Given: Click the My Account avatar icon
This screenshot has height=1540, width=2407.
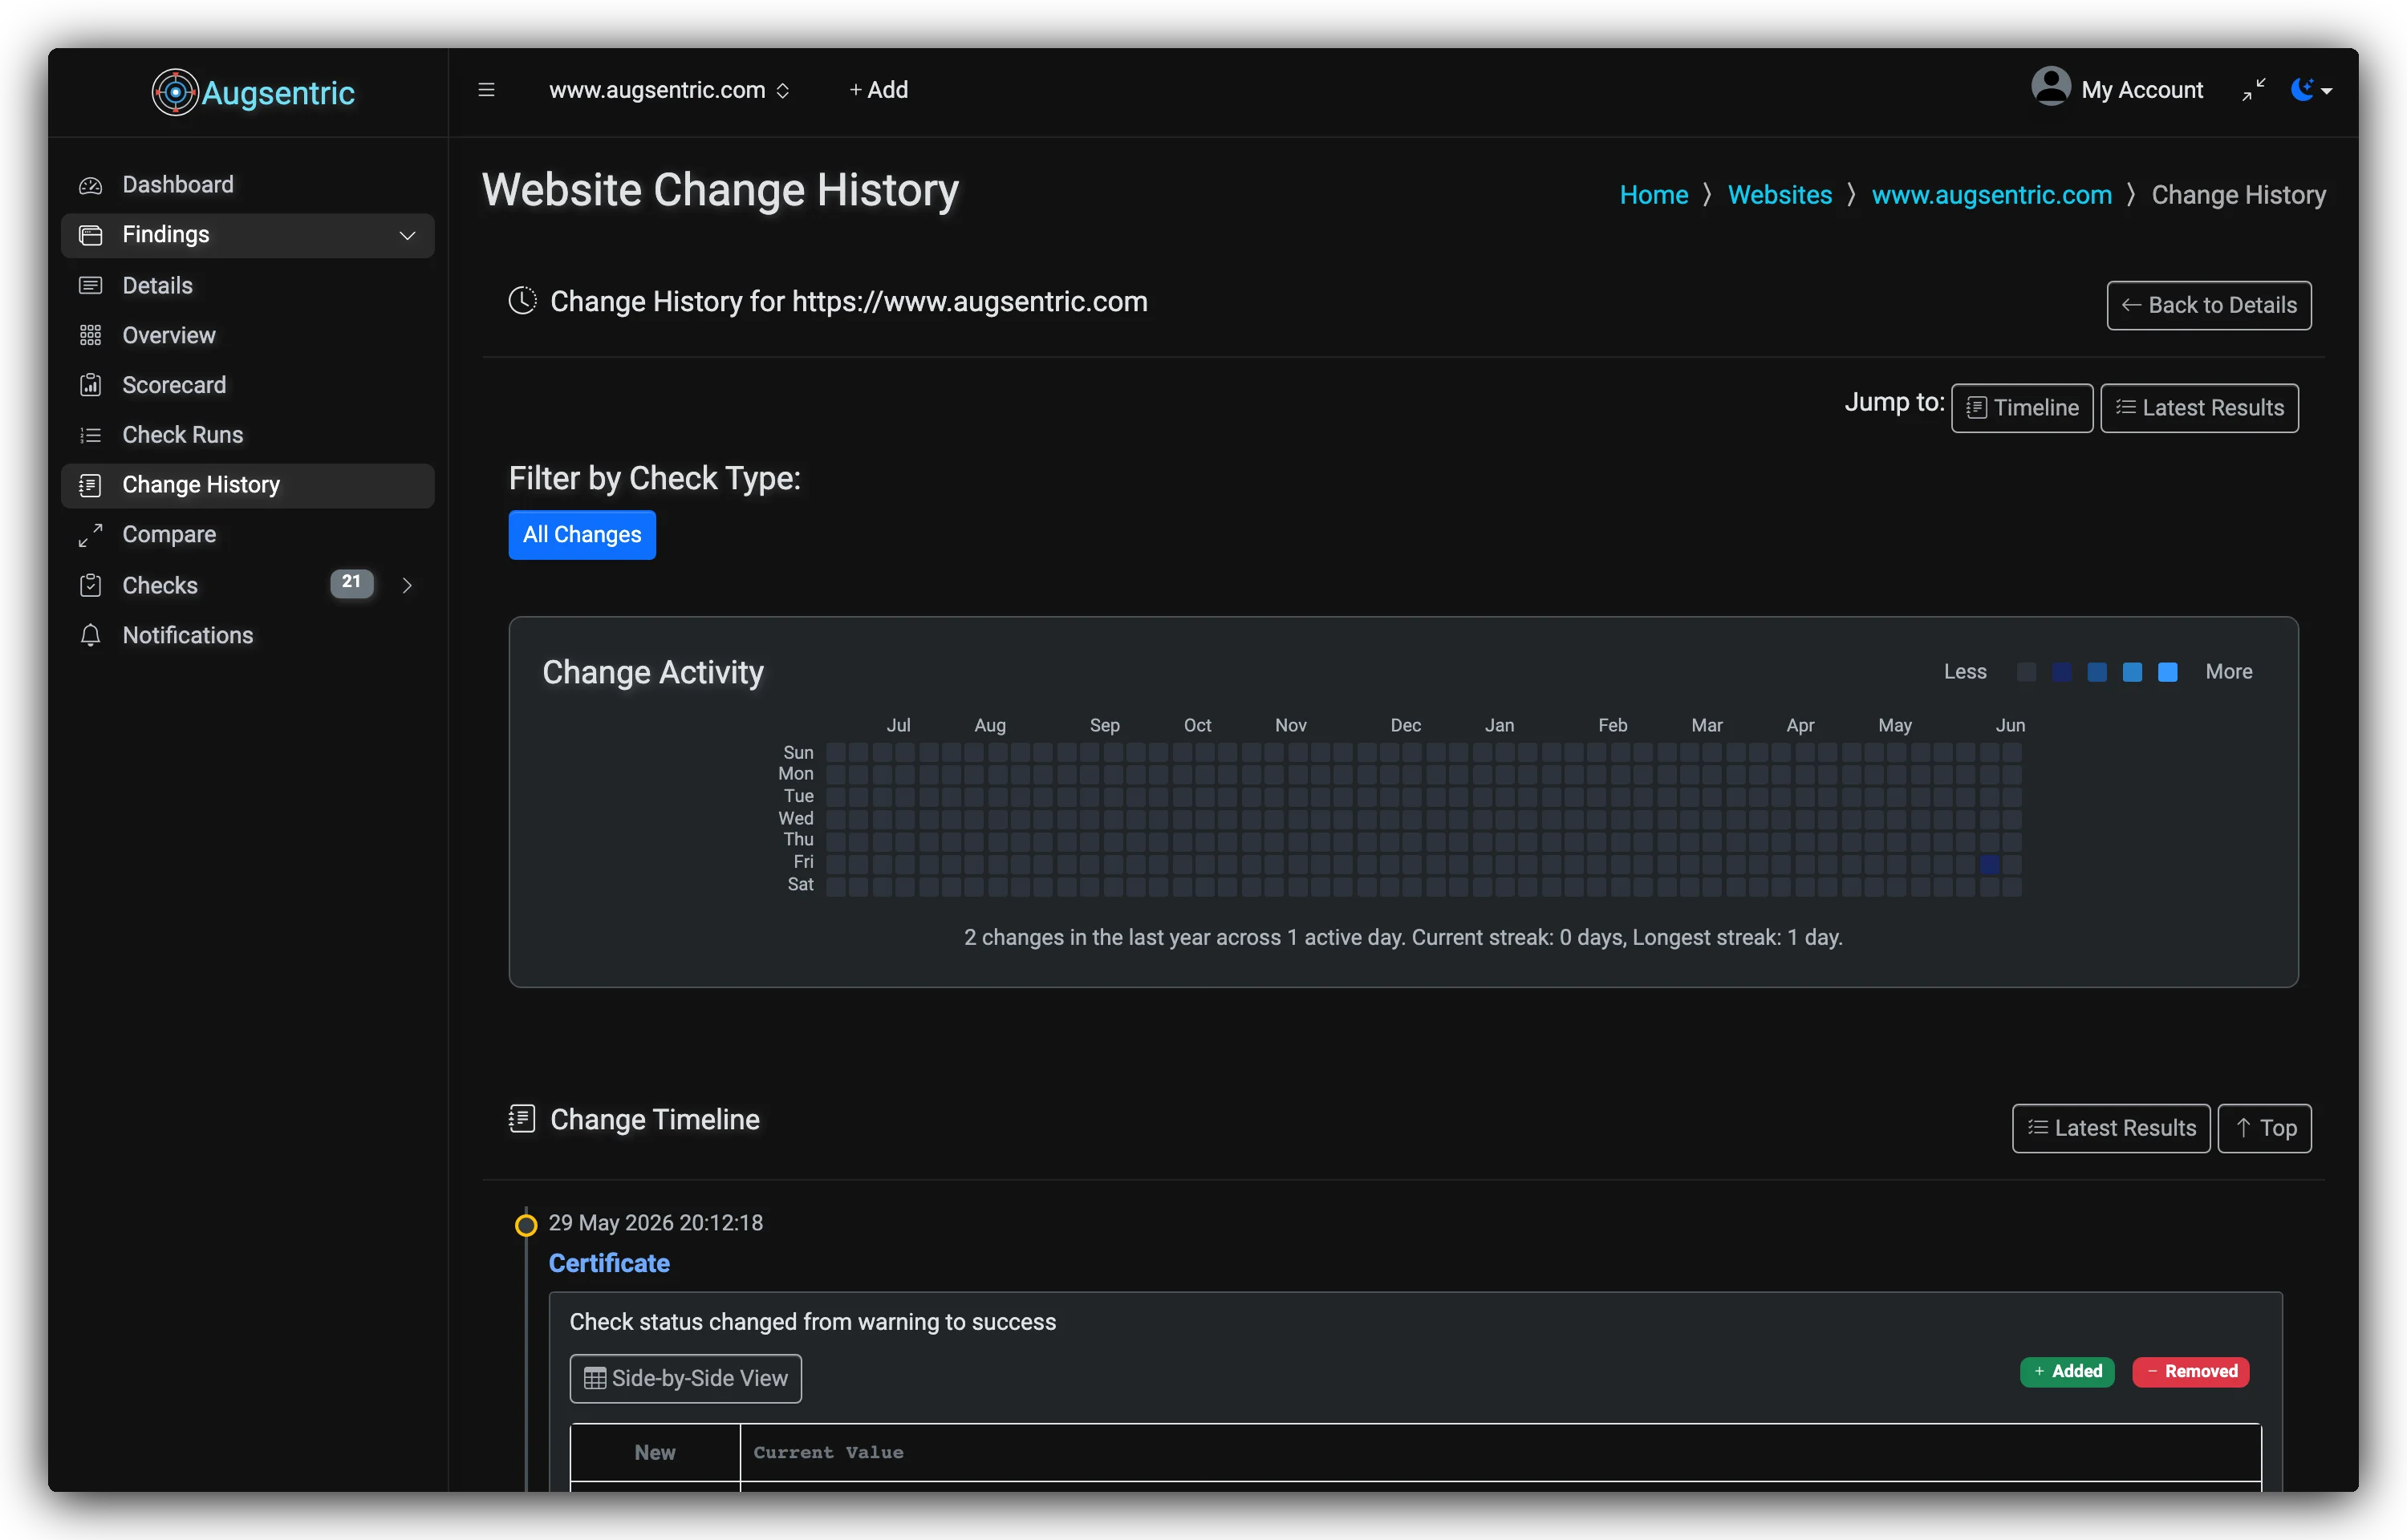Looking at the screenshot, I should pos(2051,87).
